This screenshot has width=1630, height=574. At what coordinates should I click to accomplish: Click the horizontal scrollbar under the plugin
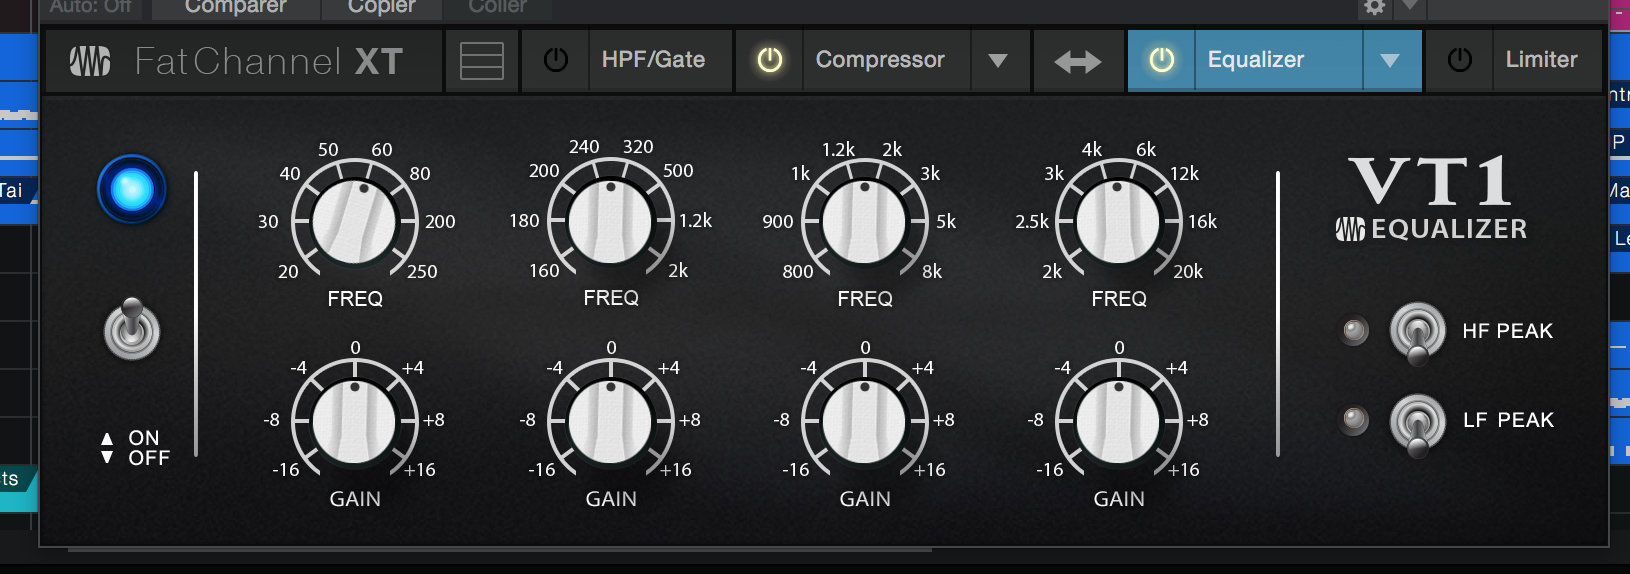pos(500,549)
